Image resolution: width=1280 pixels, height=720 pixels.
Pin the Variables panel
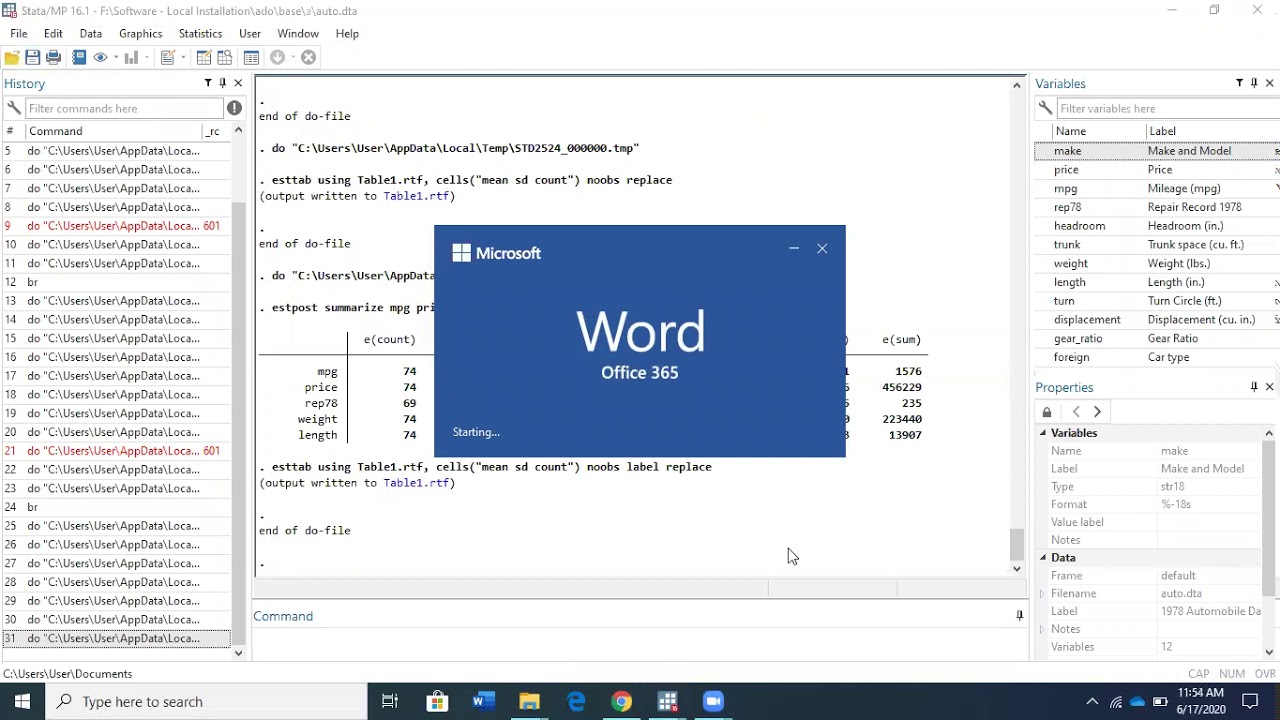[x=1254, y=83]
